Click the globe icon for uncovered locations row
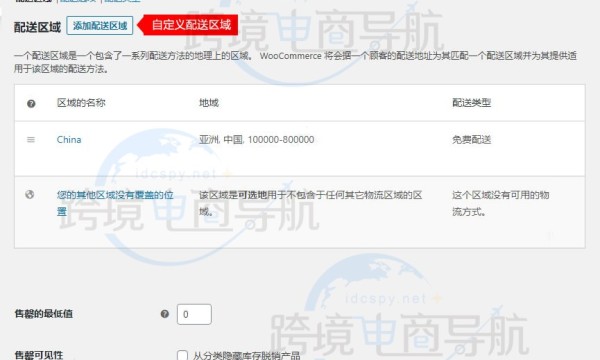This screenshot has height=360, width=600. (x=30, y=194)
